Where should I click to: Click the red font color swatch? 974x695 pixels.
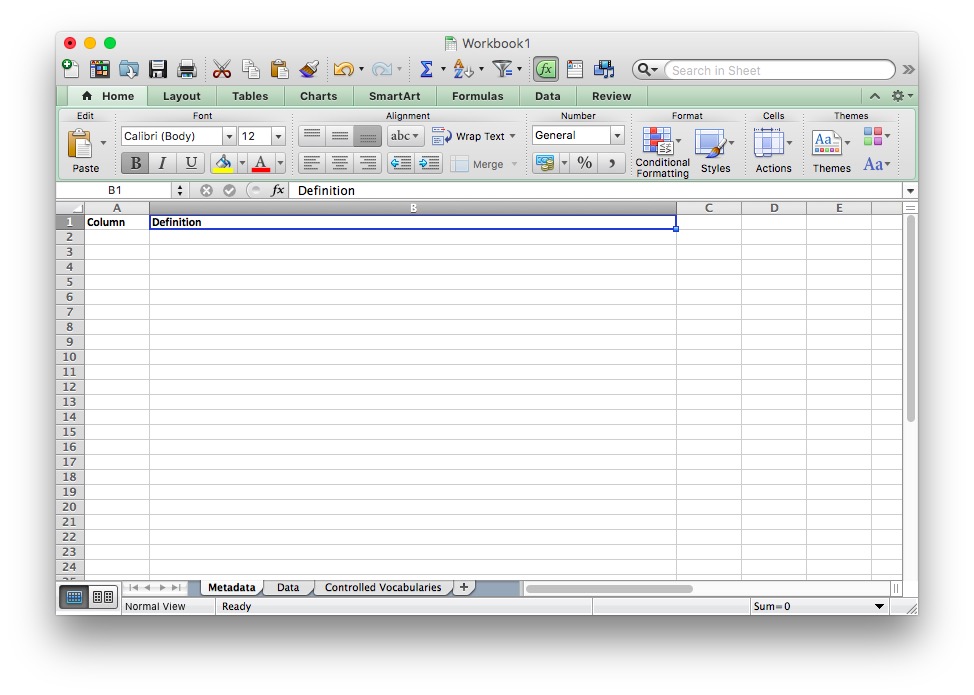click(x=261, y=163)
